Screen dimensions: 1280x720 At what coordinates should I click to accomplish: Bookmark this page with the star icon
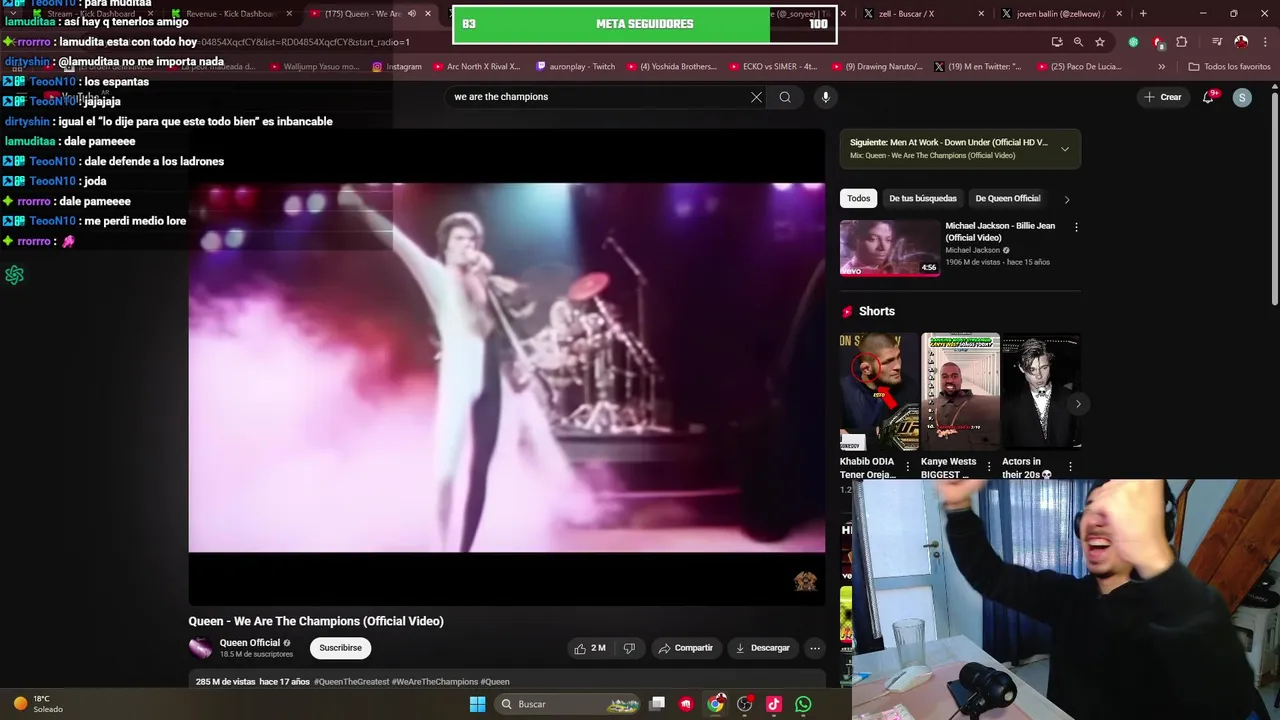1100,42
